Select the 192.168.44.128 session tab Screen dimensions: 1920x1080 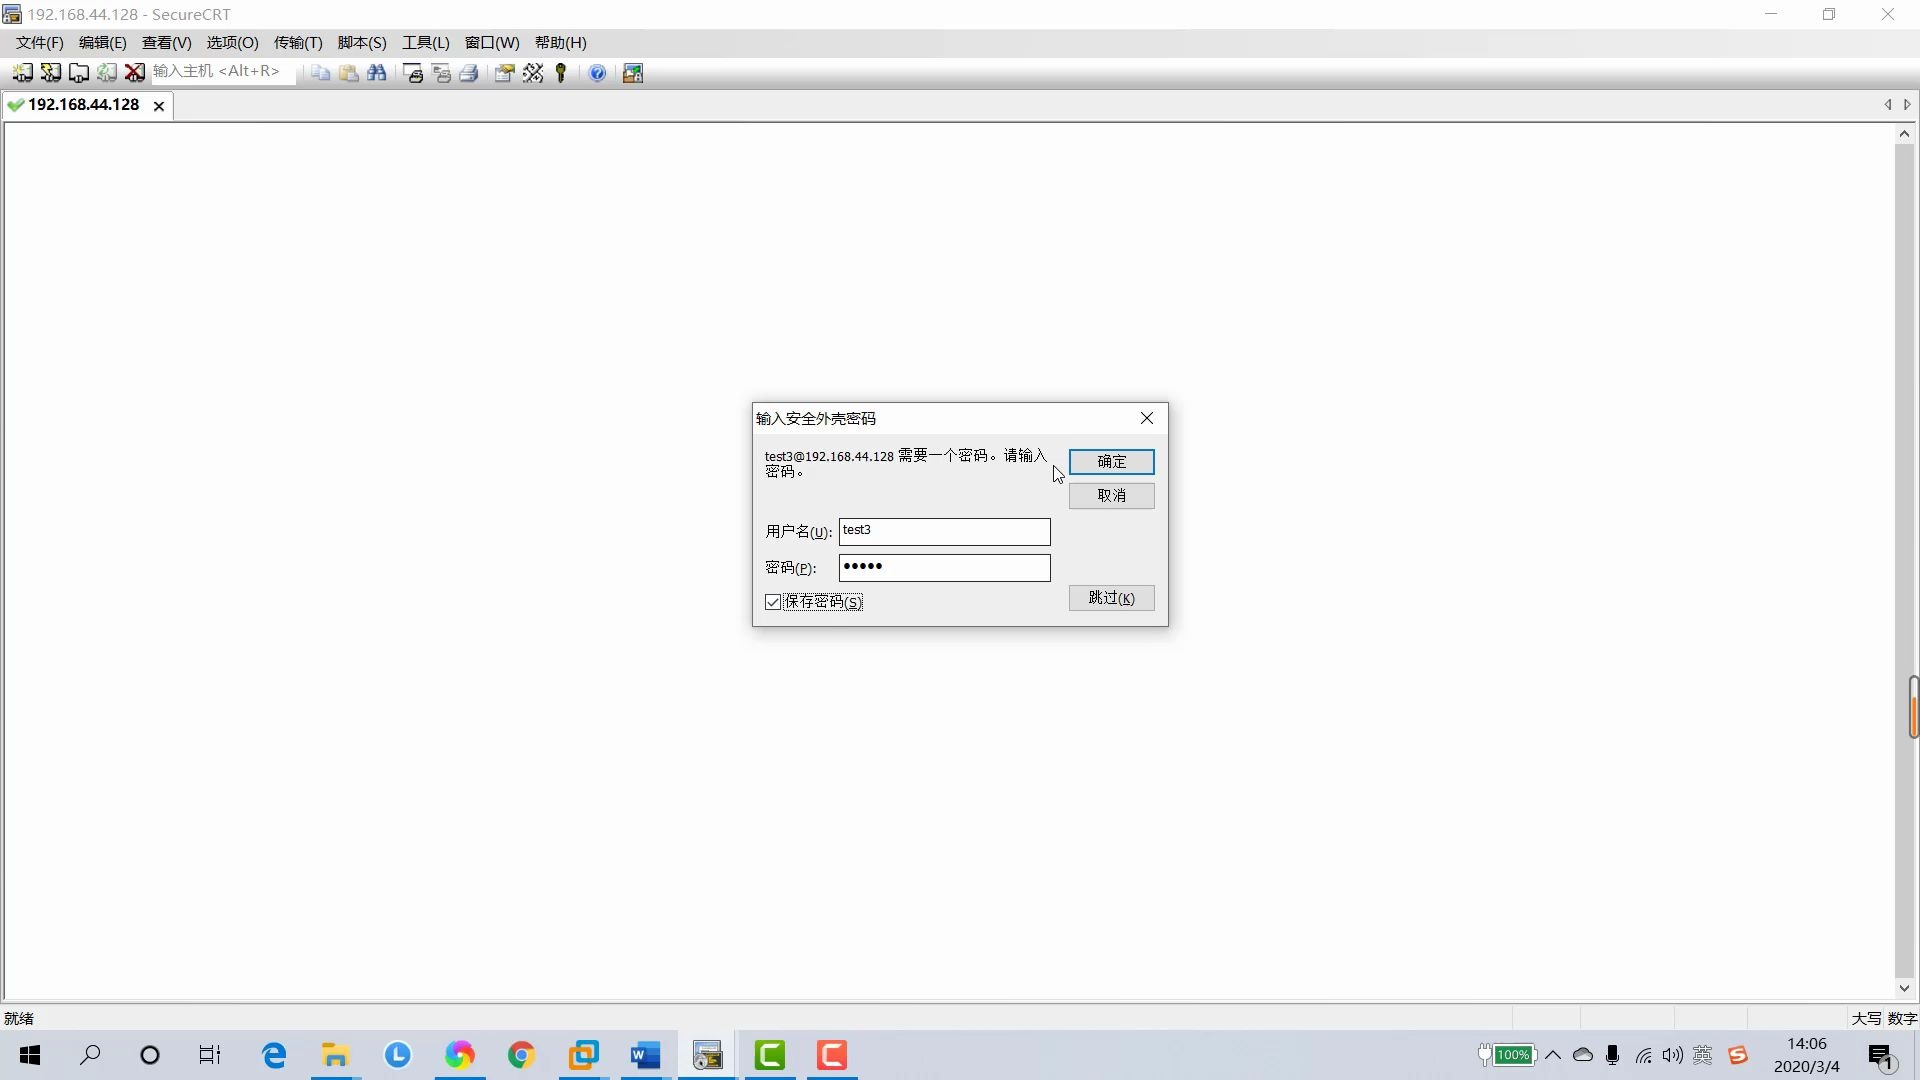tap(83, 105)
